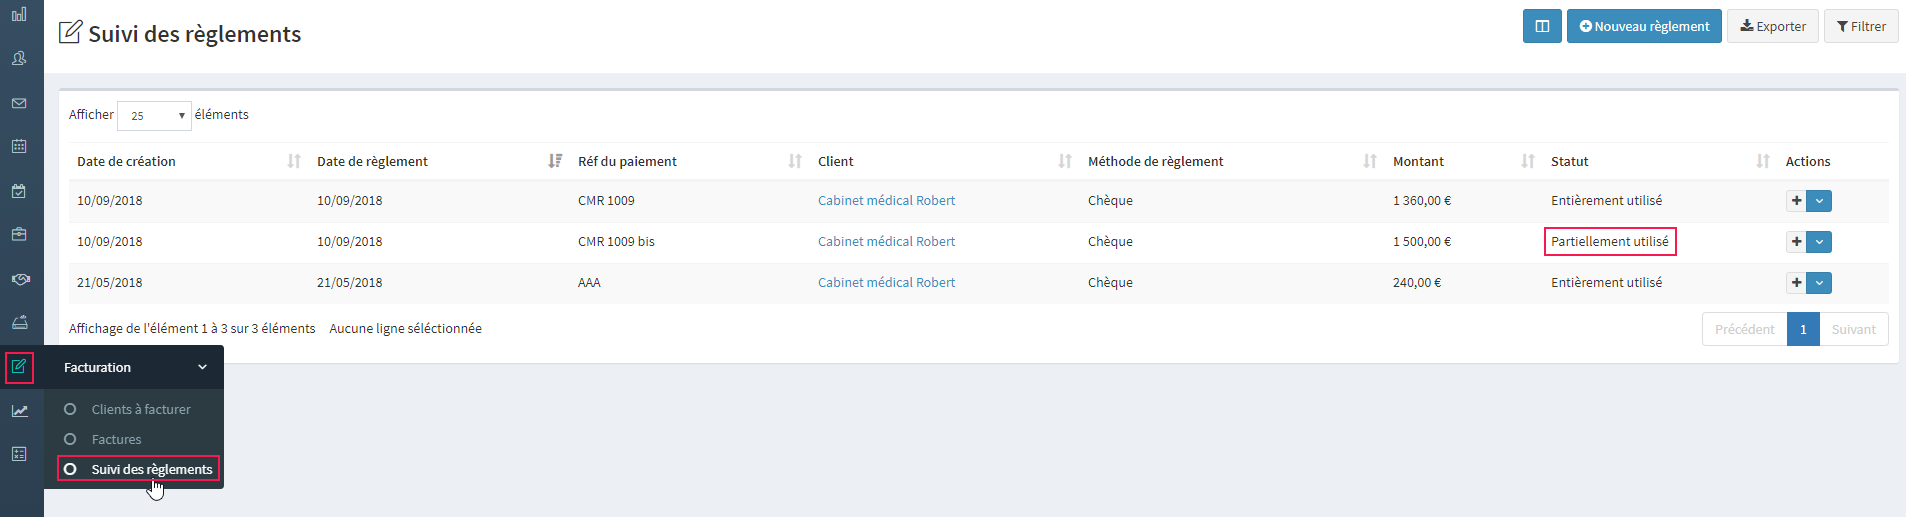Toggle column display icon button
The height and width of the screenshot is (517, 1906).
[1542, 26]
